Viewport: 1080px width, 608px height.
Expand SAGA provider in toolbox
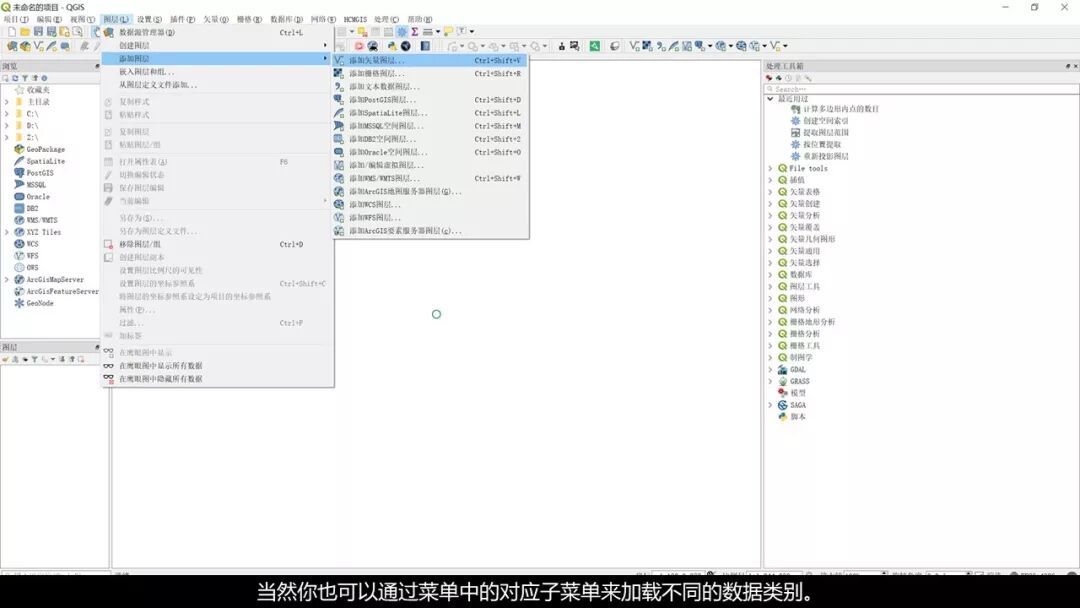tap(770, 405)
